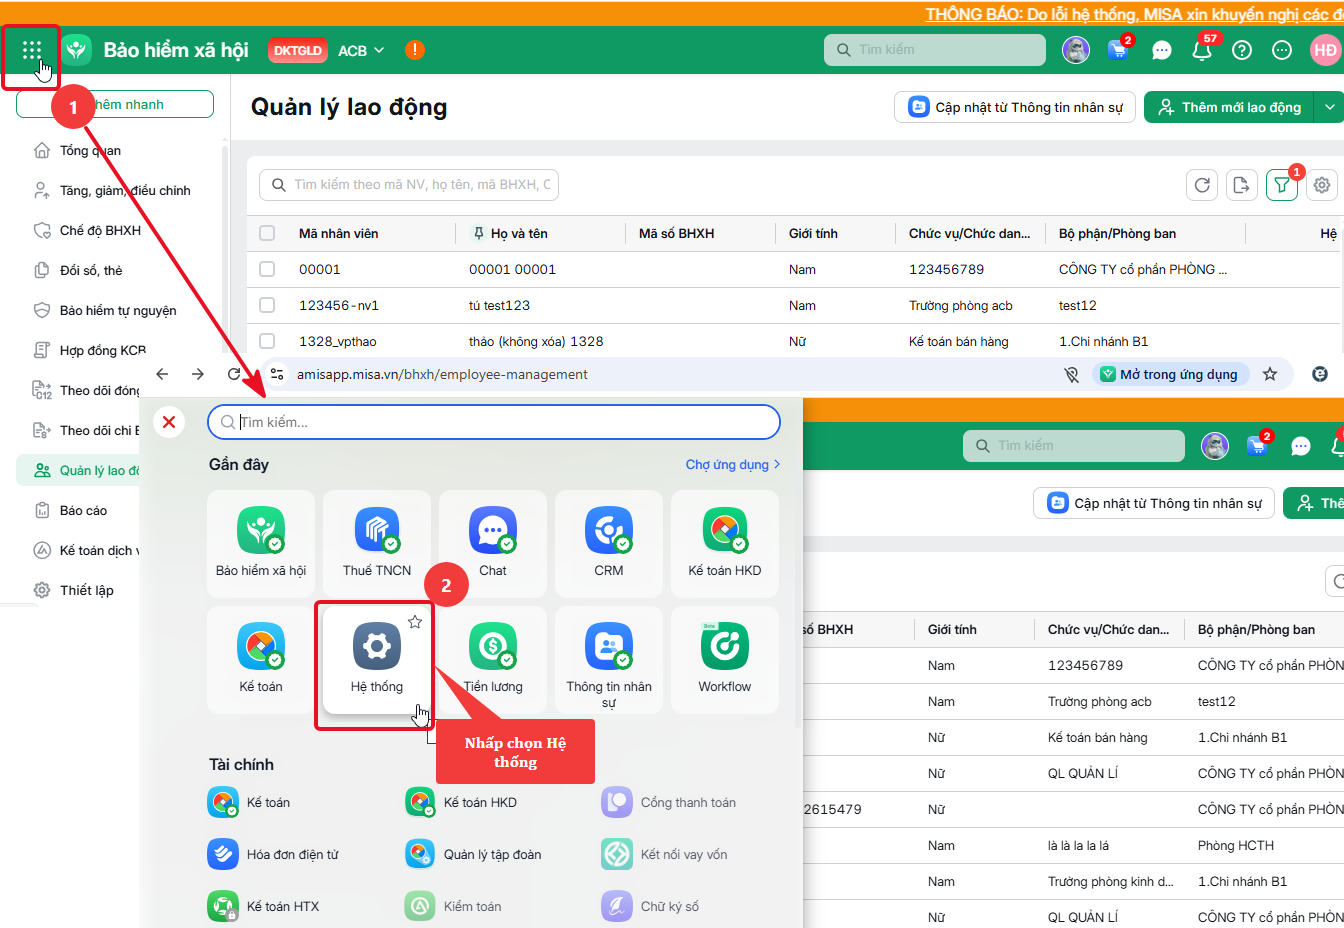The image size is (1344, 928).
Task: Expand the arrow beside Thêm mới lao động
Action: pyautogui.click(x=1329, y=107)
